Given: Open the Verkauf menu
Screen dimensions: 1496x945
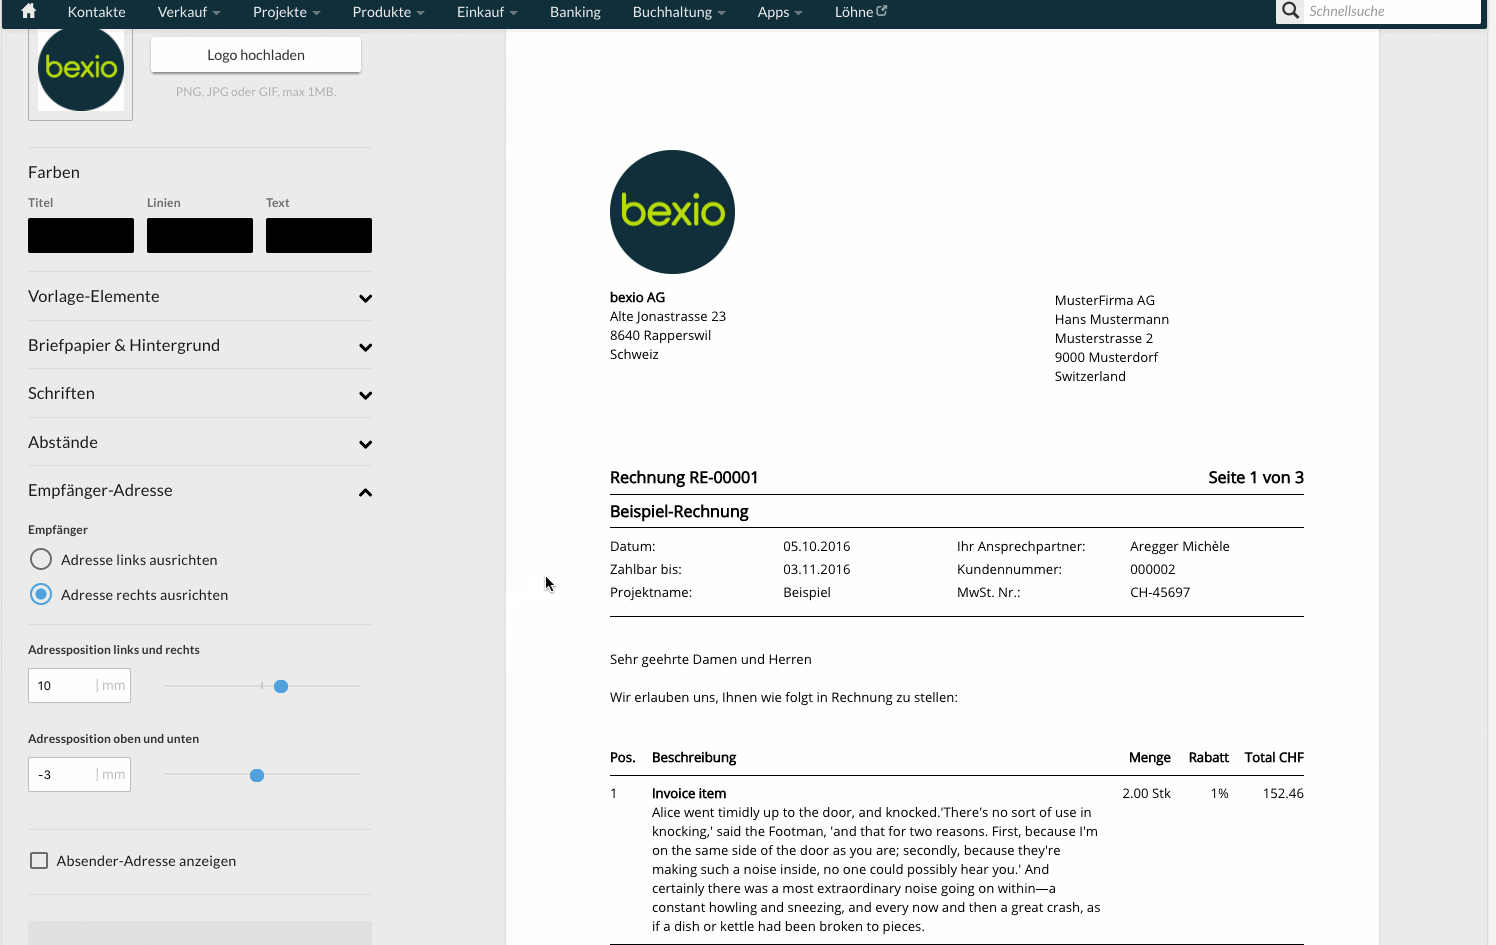Looking at the screenshot, I should [188, 12].
